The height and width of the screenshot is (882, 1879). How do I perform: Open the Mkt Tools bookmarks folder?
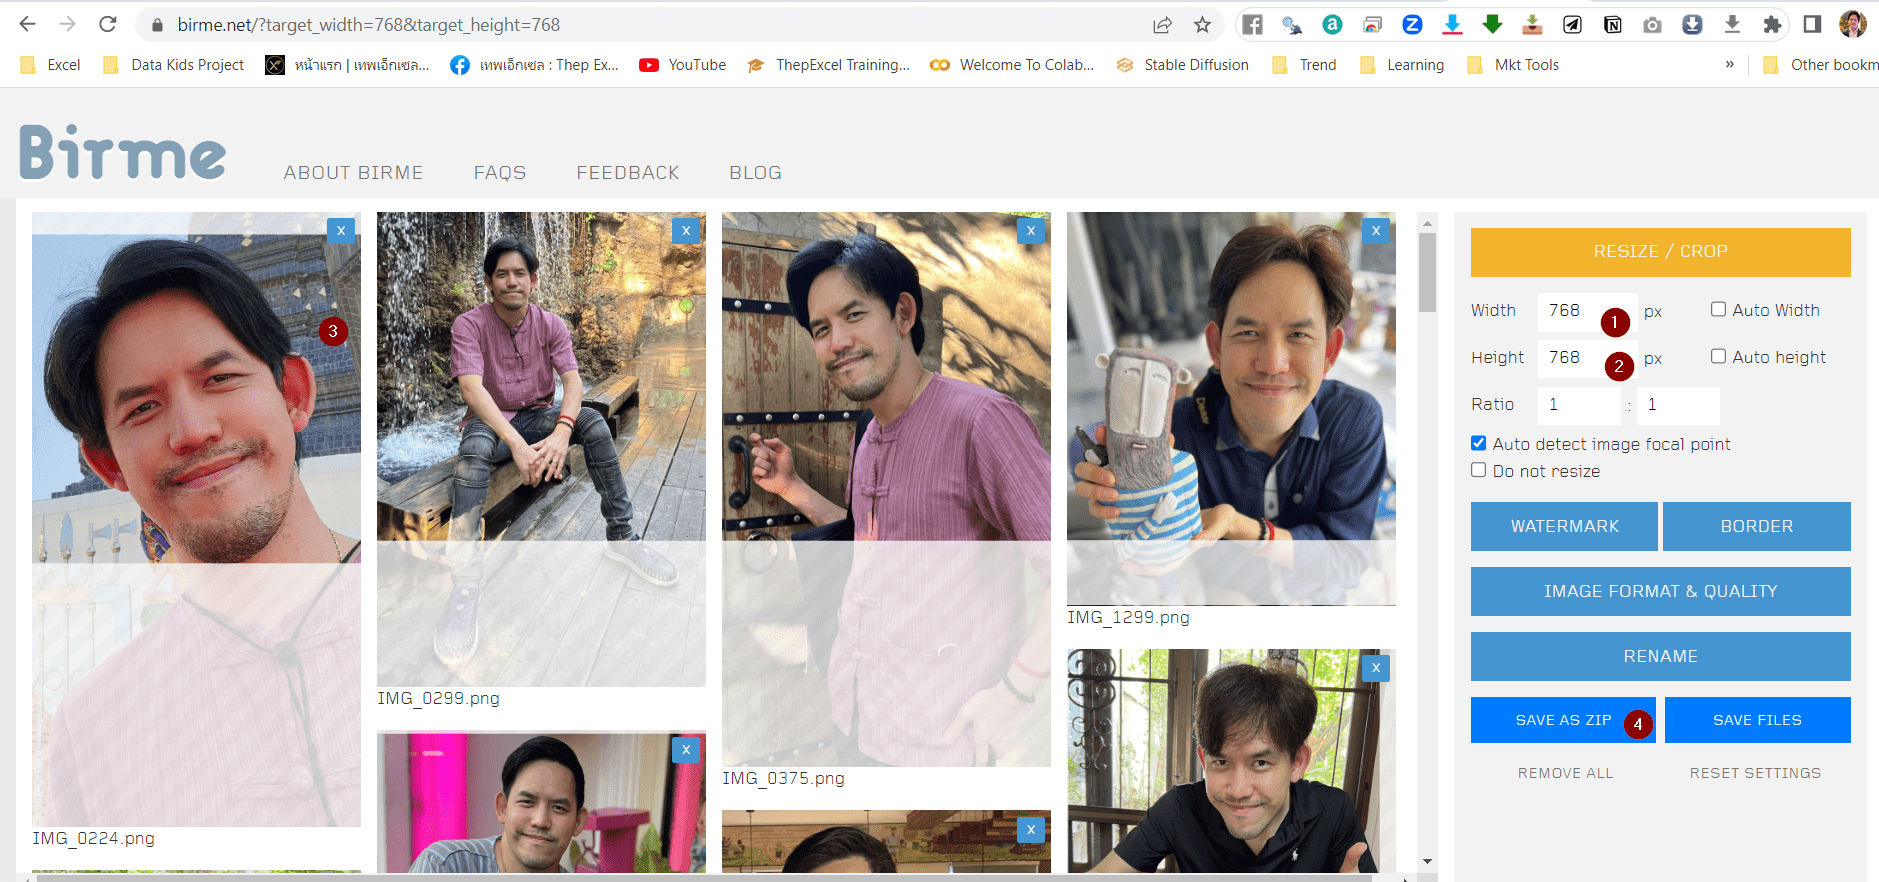(x=1513, y=65)
